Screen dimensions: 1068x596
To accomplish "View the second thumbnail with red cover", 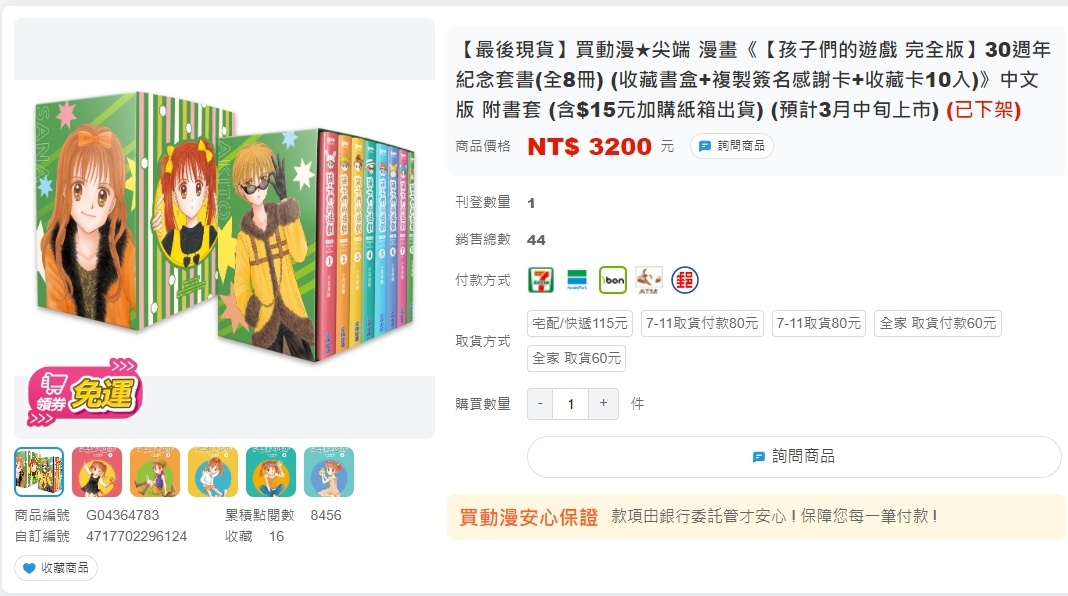I will click(97, 472).
